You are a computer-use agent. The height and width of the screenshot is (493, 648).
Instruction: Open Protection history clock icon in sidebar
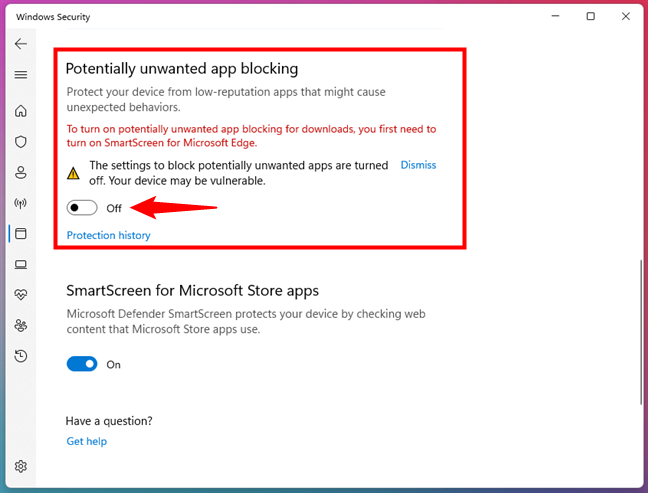pyautogui.click(x=21, y=356)
